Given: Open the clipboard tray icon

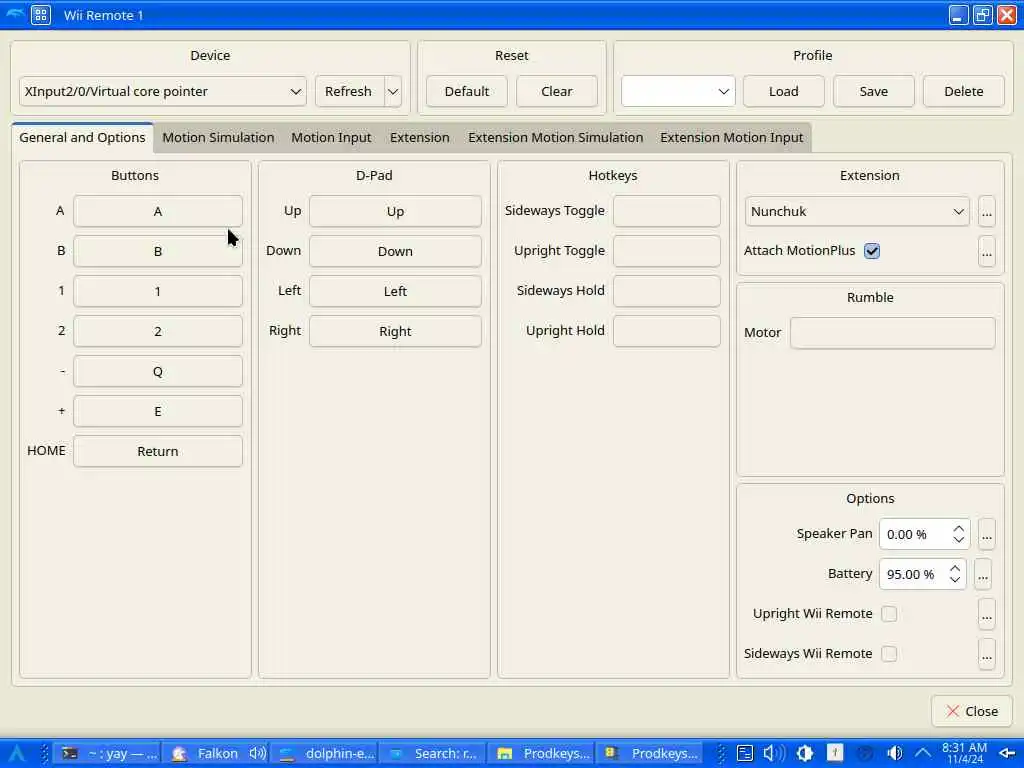Looking at the screenshot, I should tap(745, 753).
